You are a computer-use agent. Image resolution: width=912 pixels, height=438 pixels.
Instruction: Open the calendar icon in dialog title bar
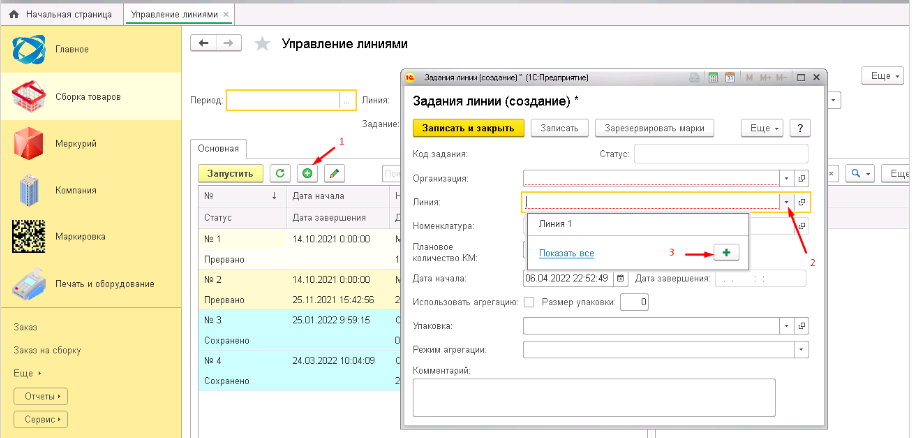pos(730,77)
